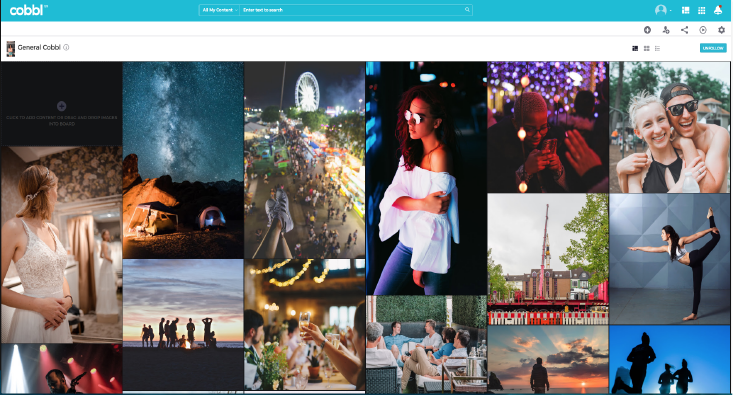Open board settings gear
Screen dimensions: 733x395
[x=721, y=30]
